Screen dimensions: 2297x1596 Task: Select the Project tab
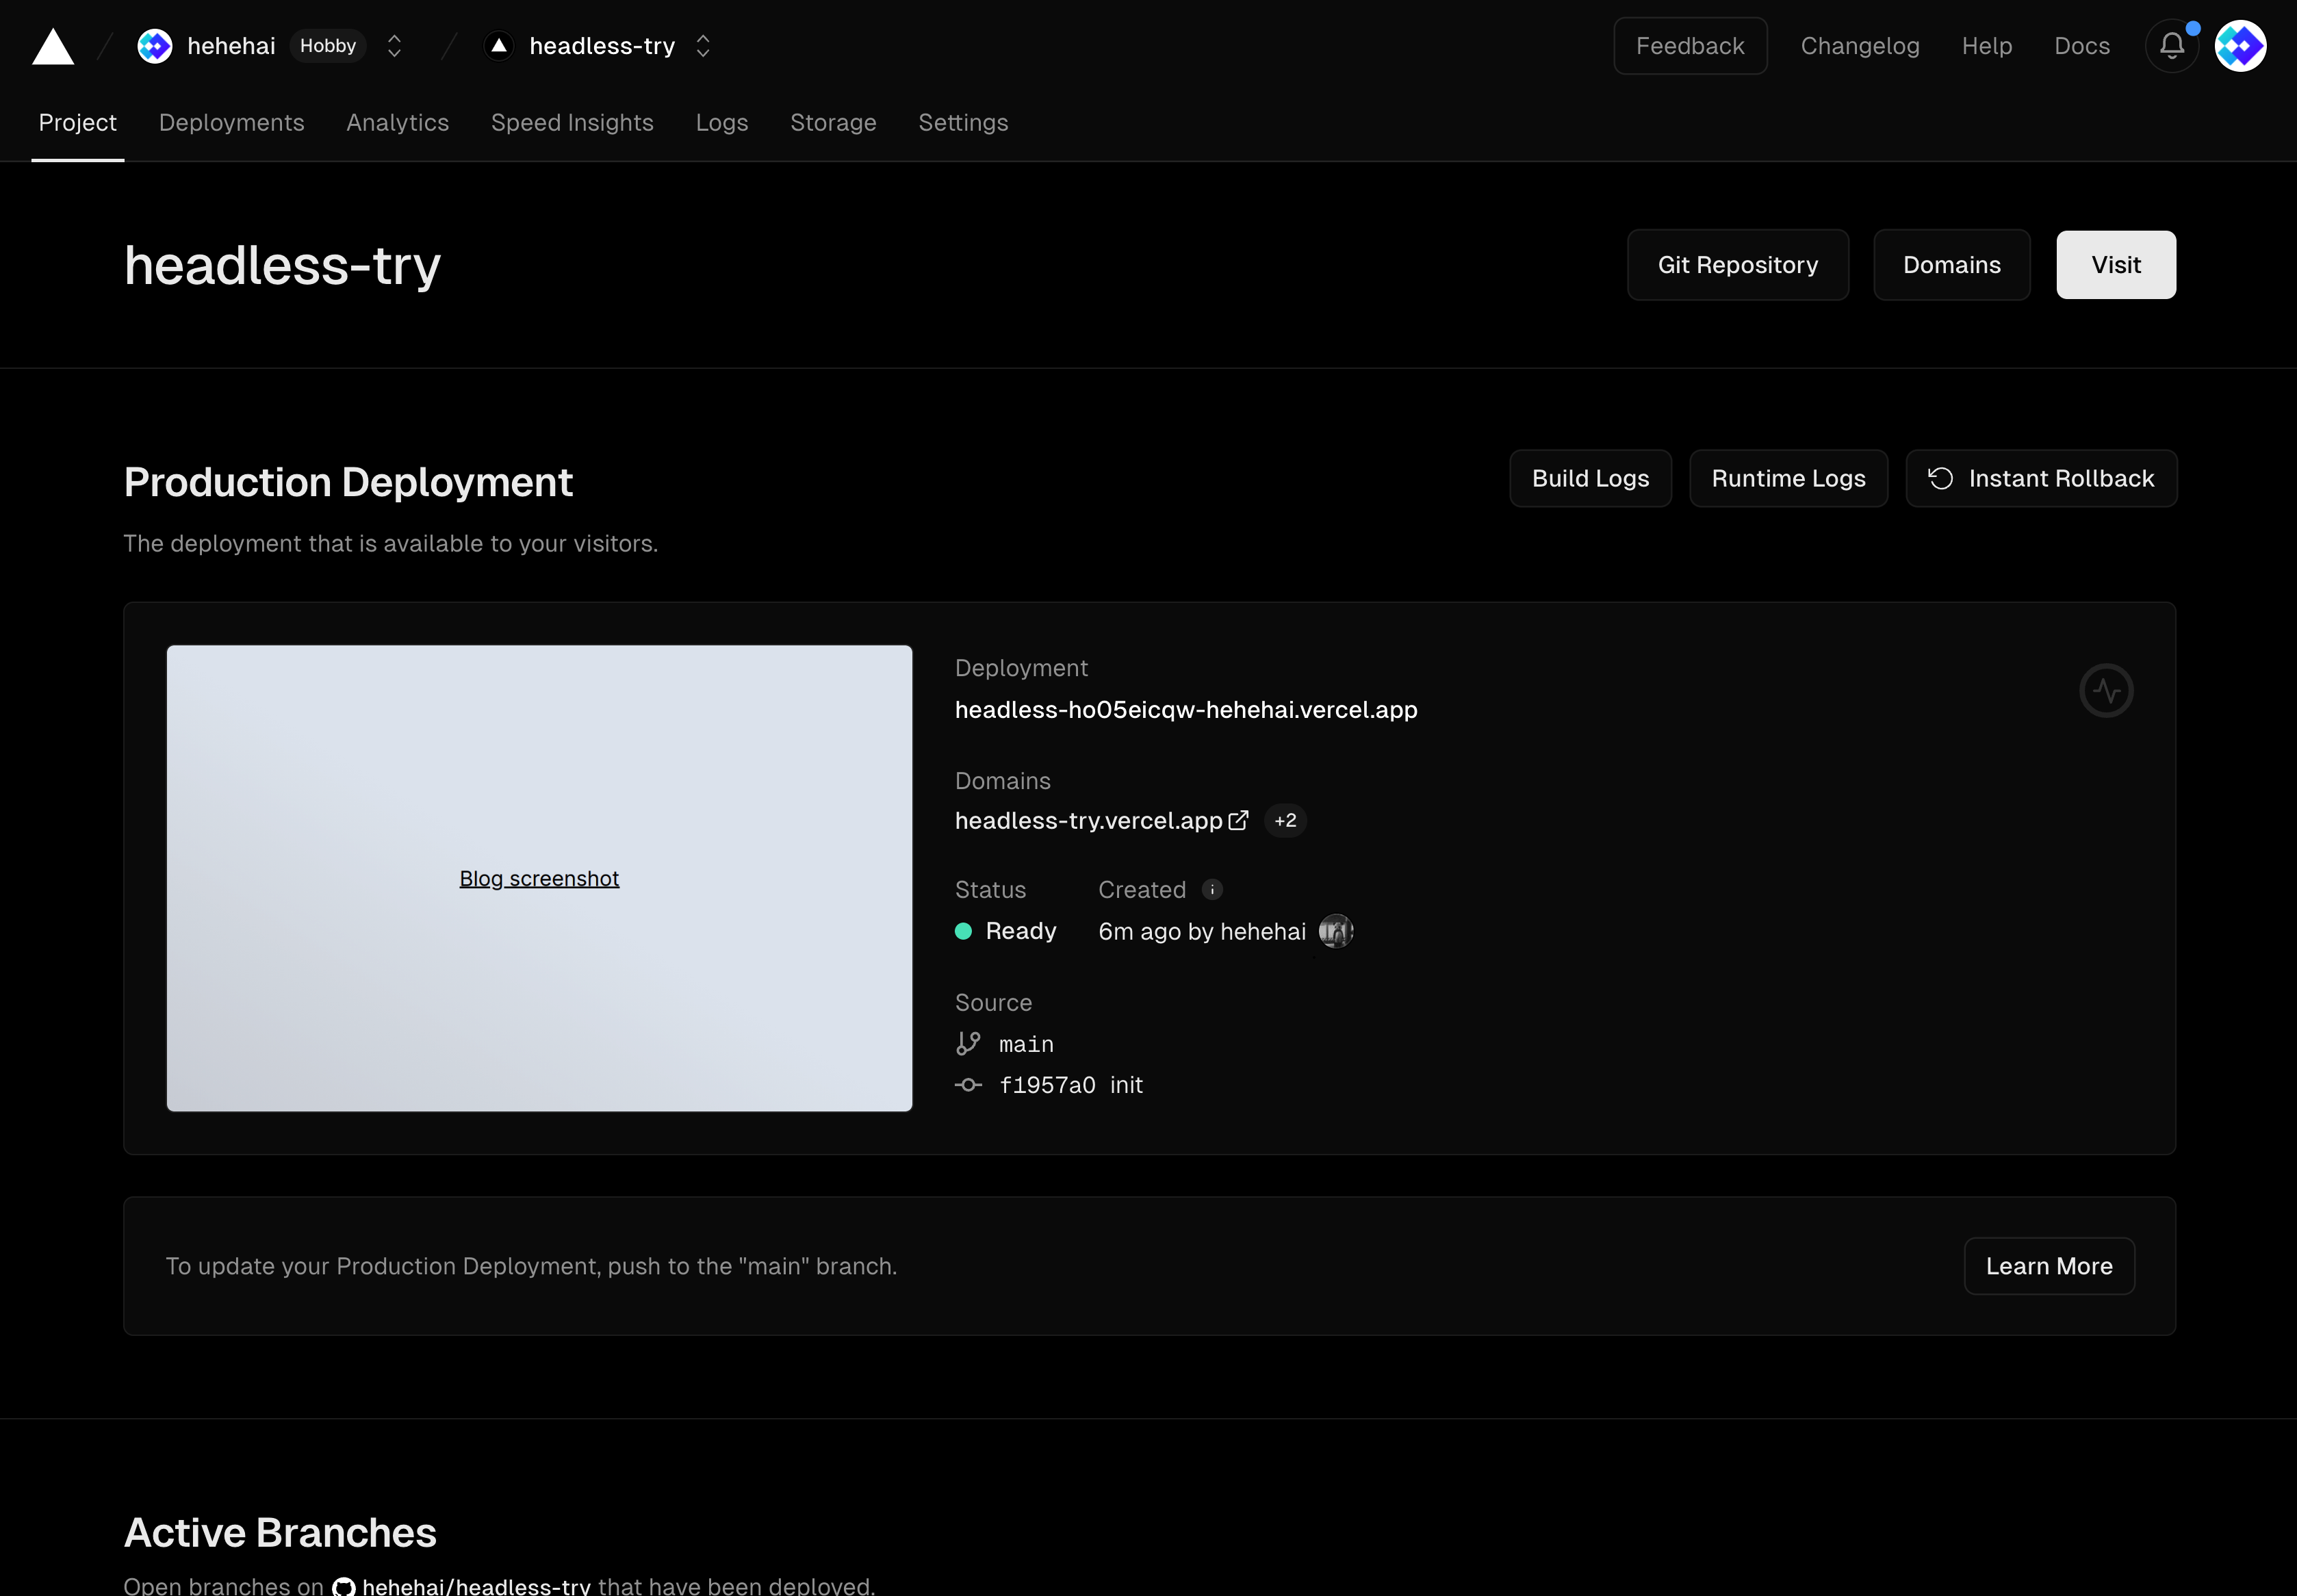(x=78, y=122)
